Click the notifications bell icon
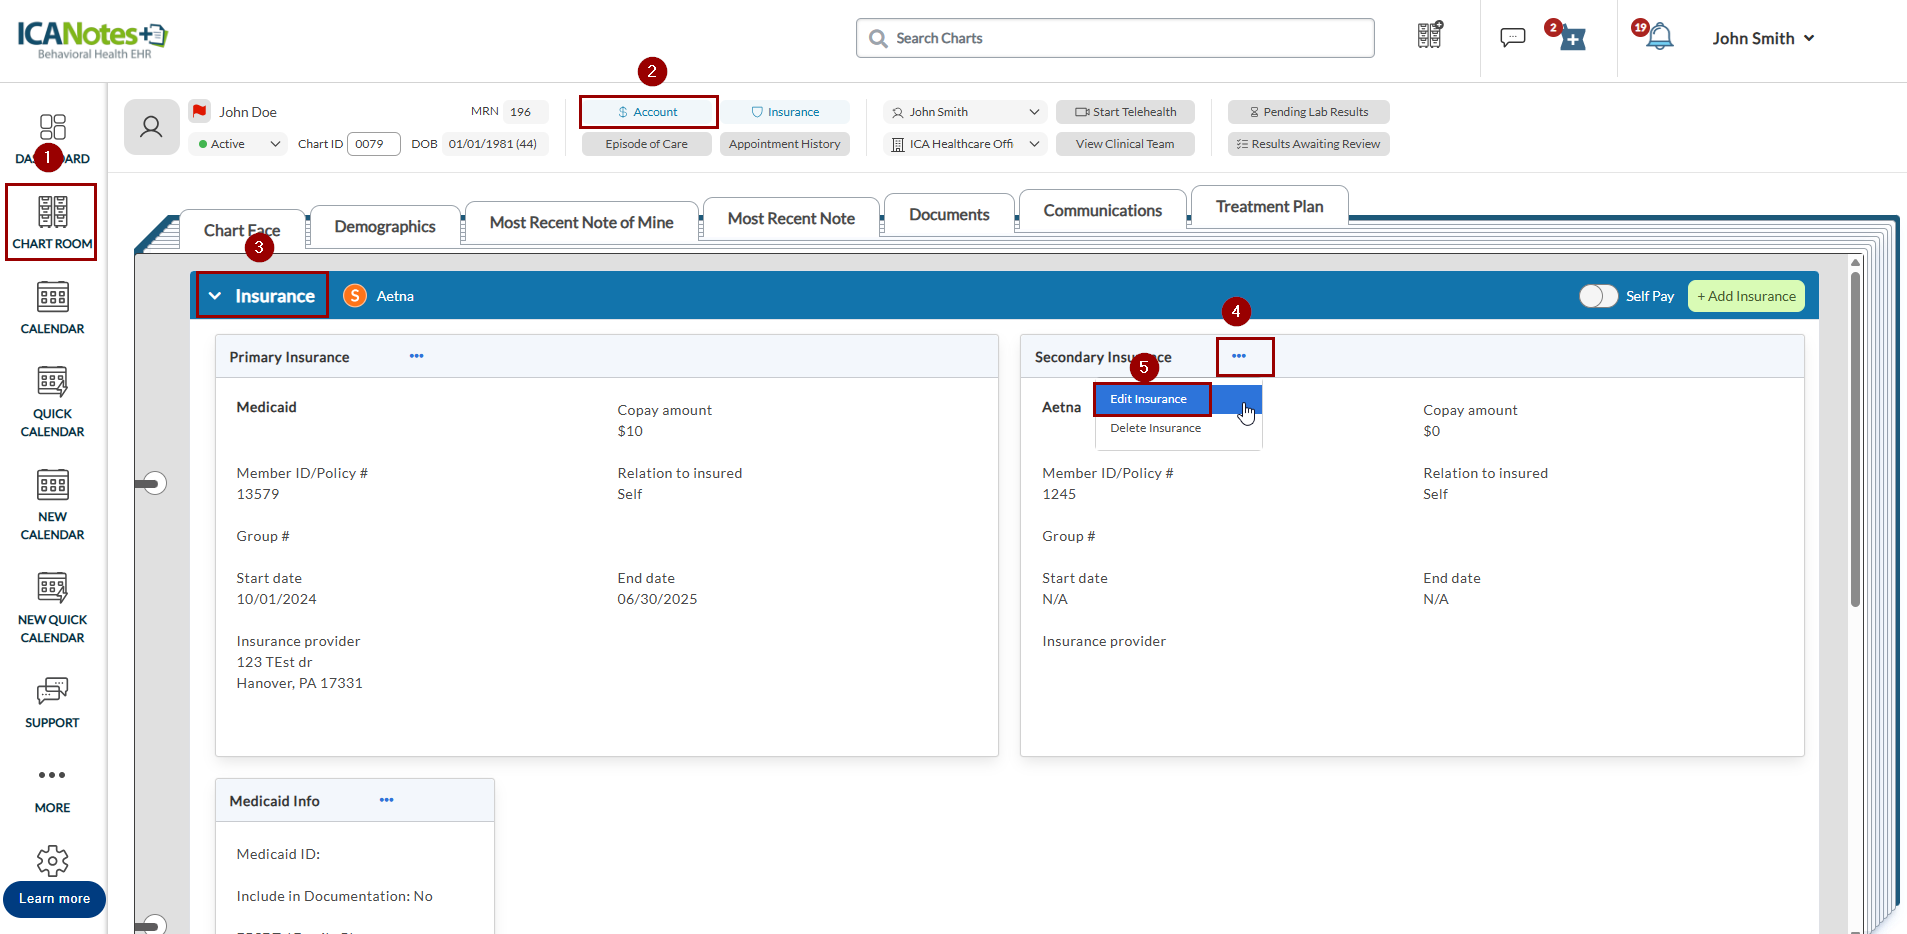Image resolution: width=1907 pixels, height=934 pixels. pyautogui.click(x=1659, y=37)
